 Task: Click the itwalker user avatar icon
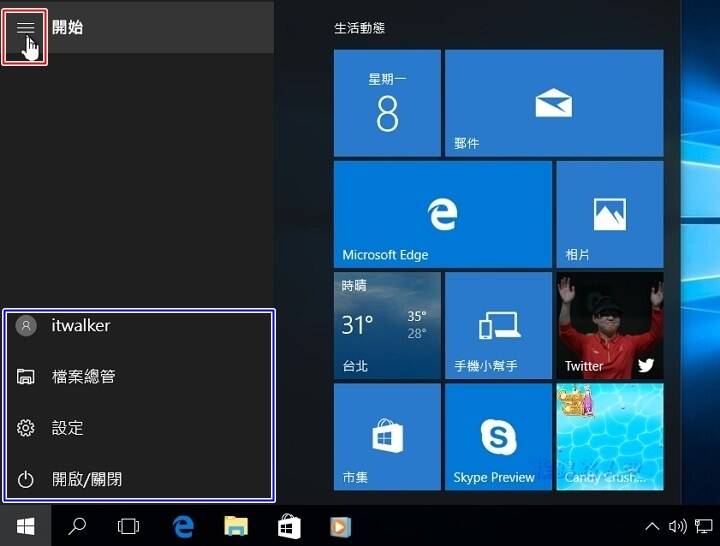[26, 326]
